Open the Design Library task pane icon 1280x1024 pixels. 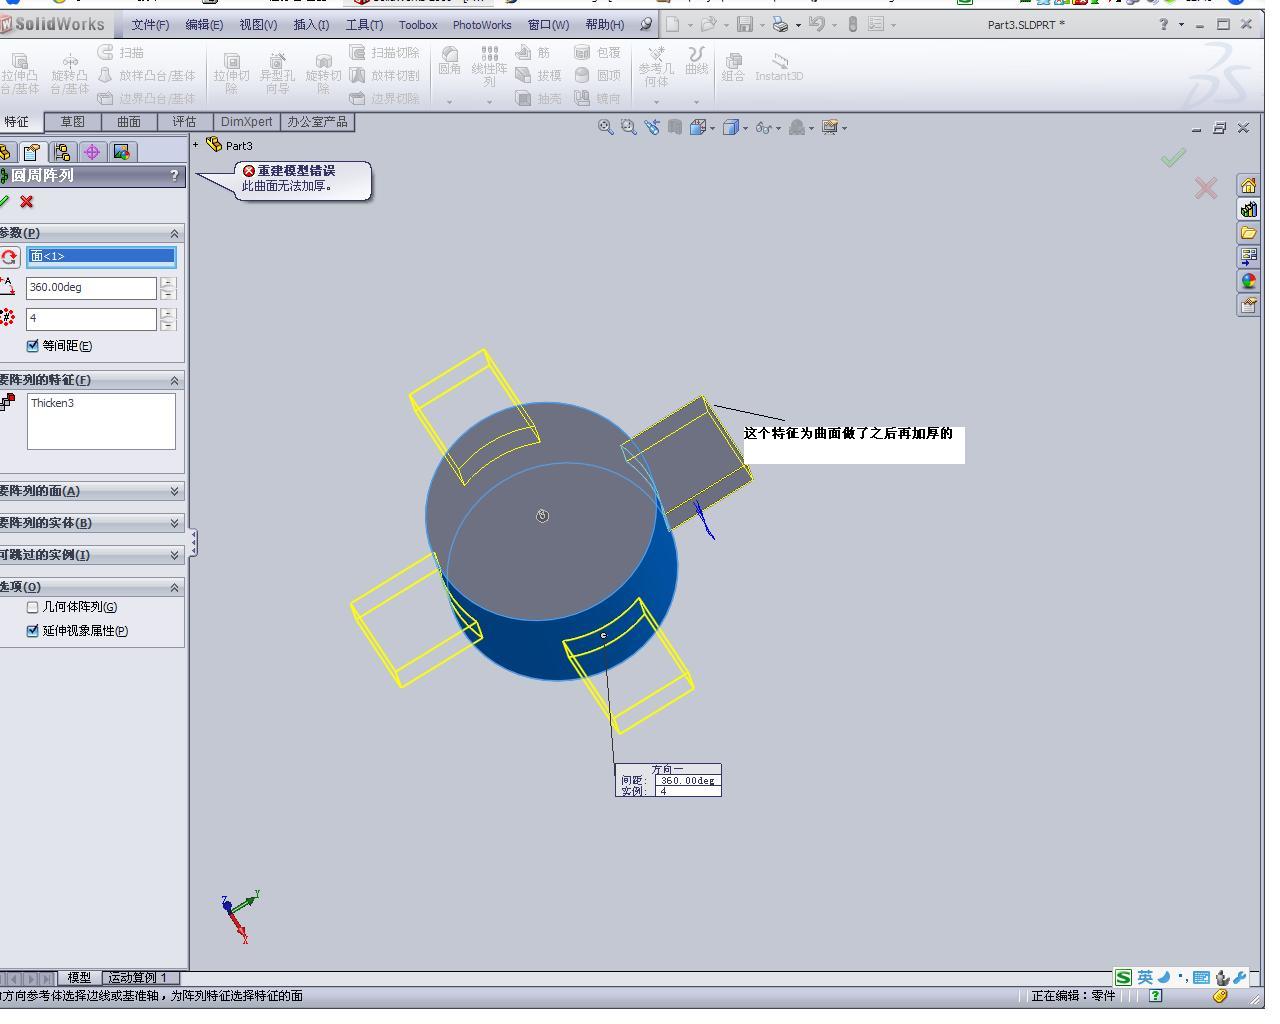point(1248,209)
